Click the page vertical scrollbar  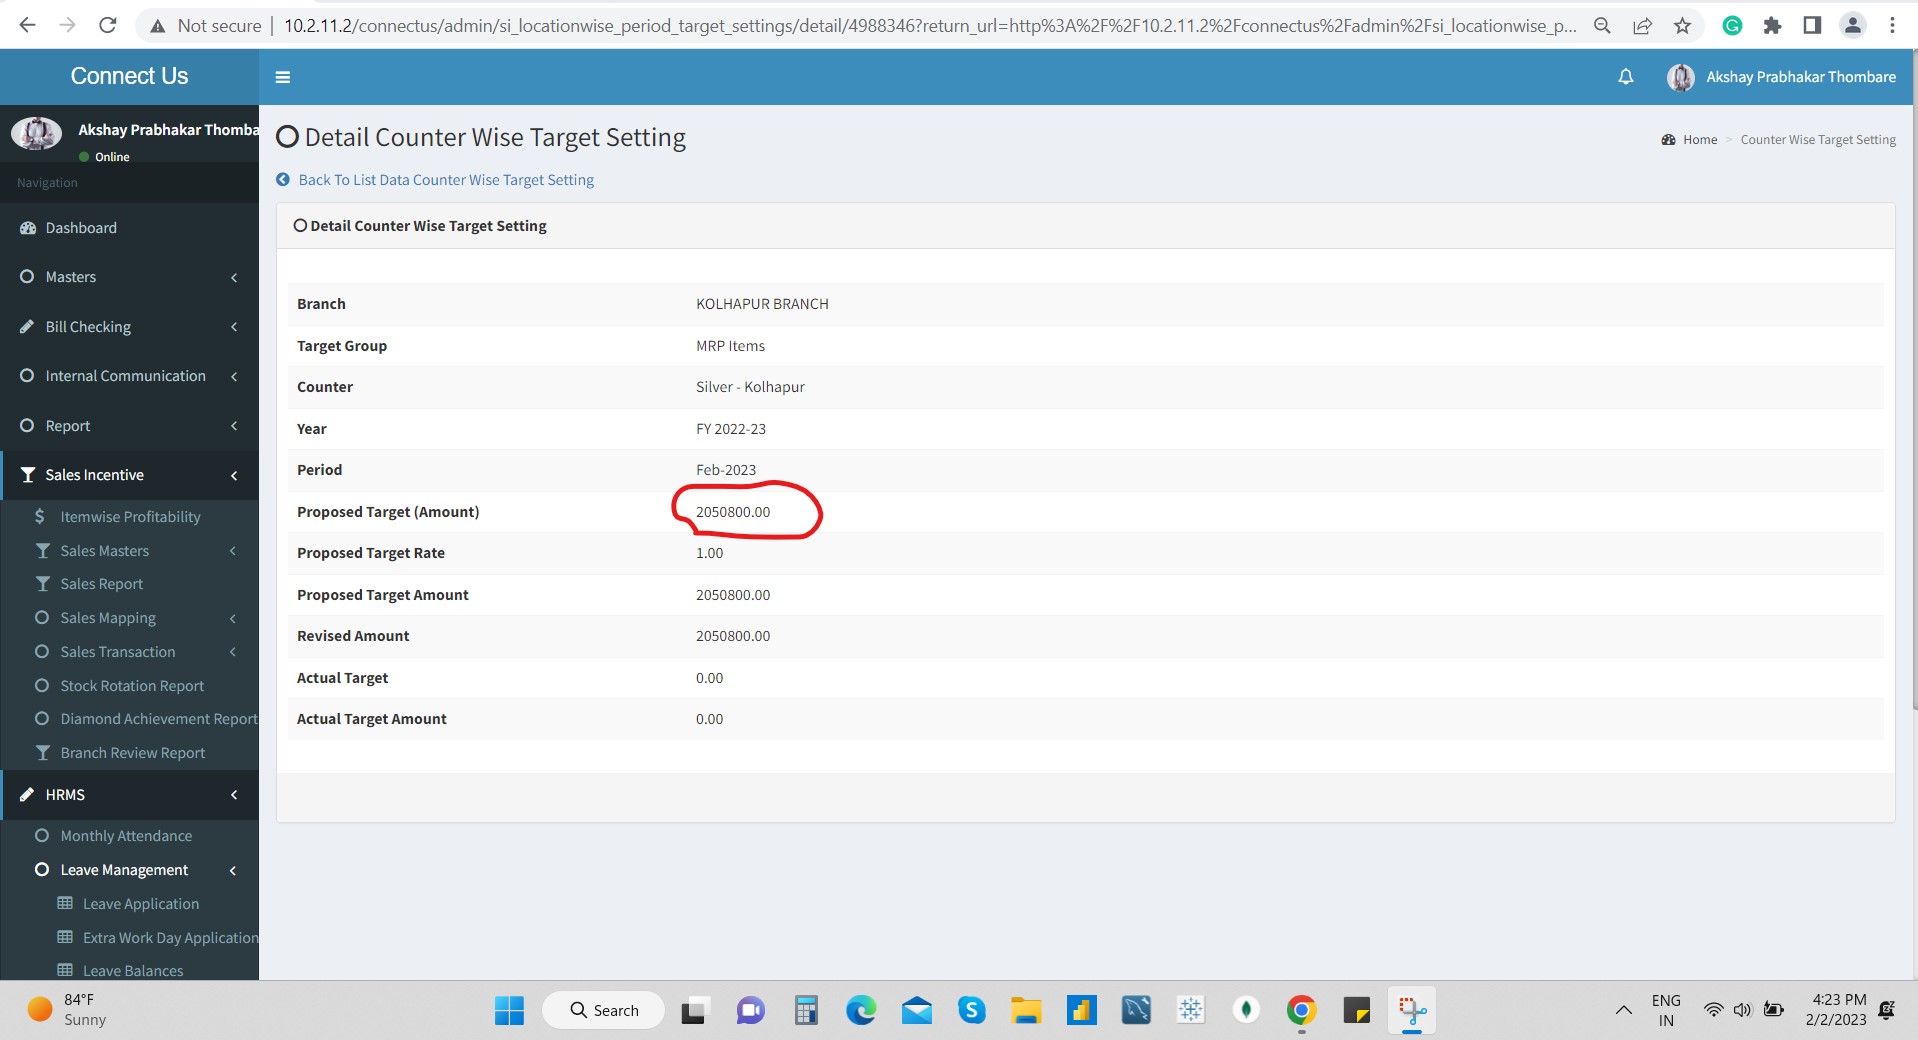click(1913, 380)
